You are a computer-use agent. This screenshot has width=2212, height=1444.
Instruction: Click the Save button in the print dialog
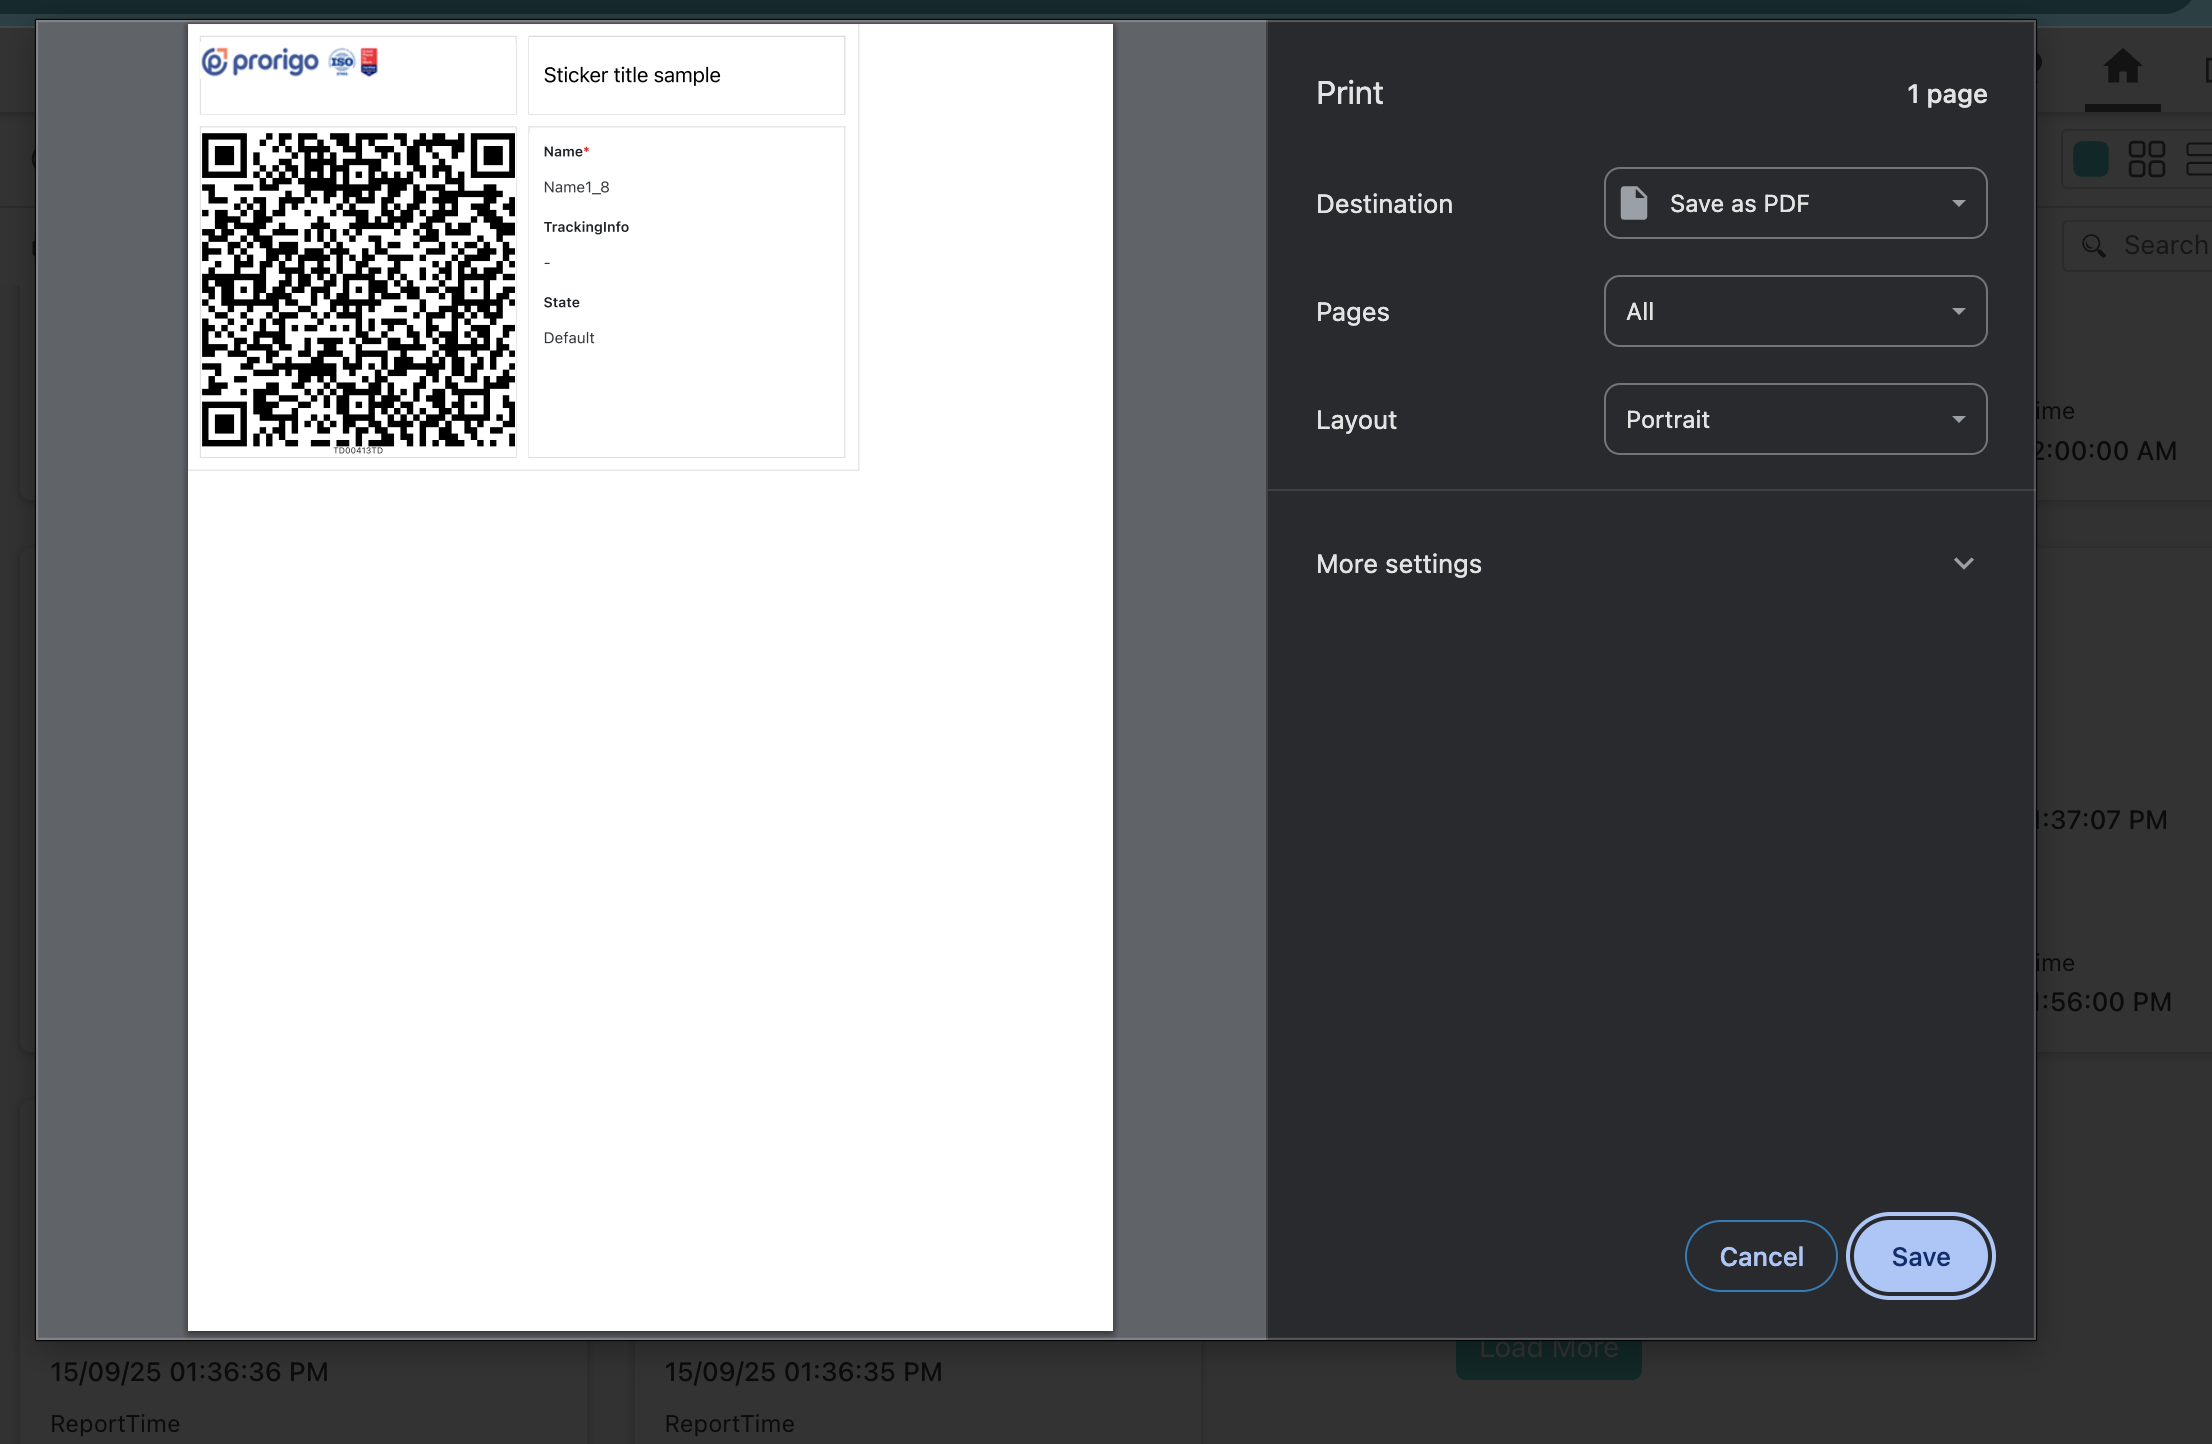tap(1920, 1256)
